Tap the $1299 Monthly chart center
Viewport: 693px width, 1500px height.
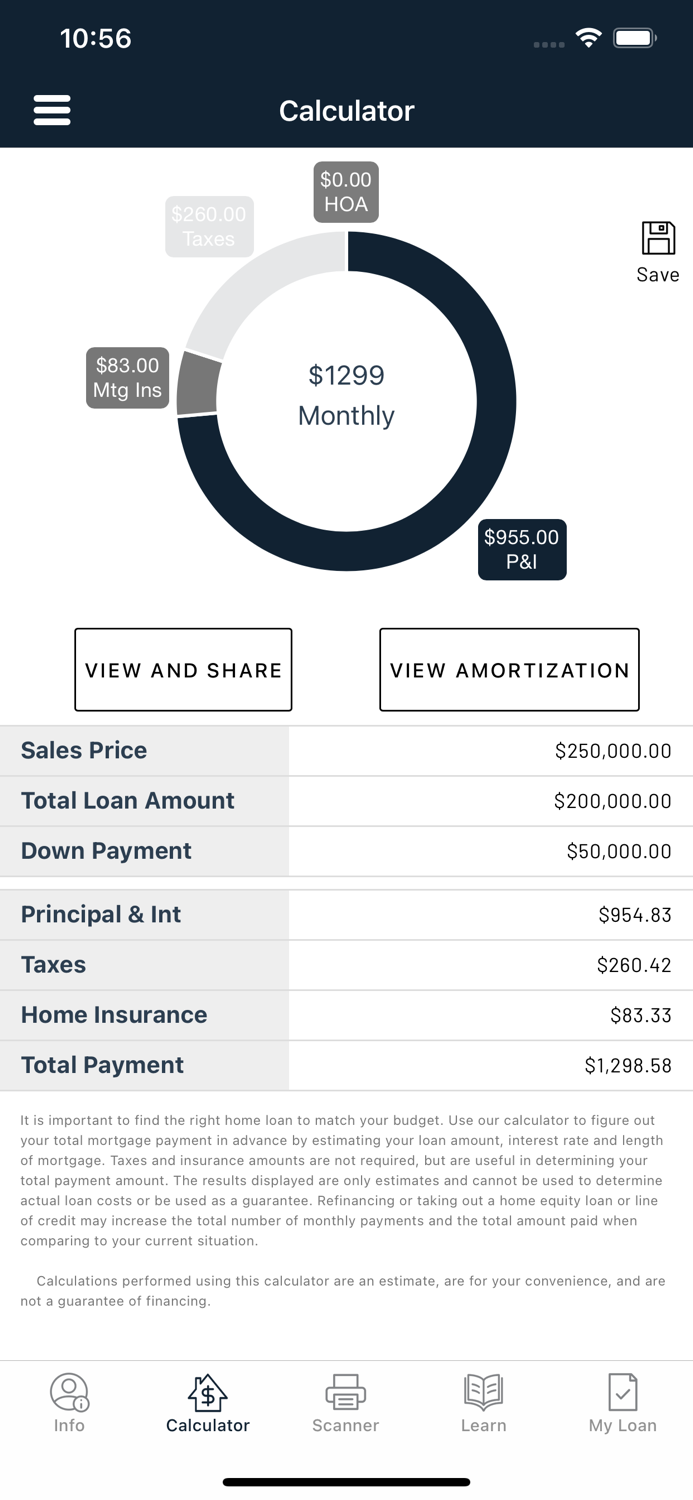point(345,395)
